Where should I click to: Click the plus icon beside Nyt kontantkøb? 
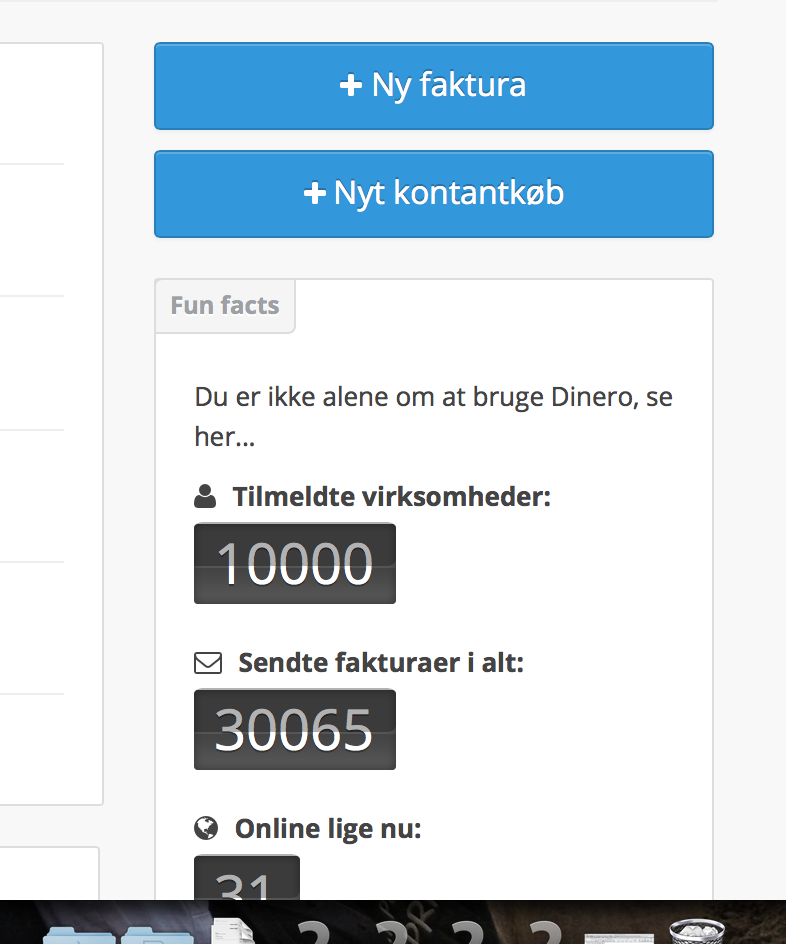click(315, 193)
